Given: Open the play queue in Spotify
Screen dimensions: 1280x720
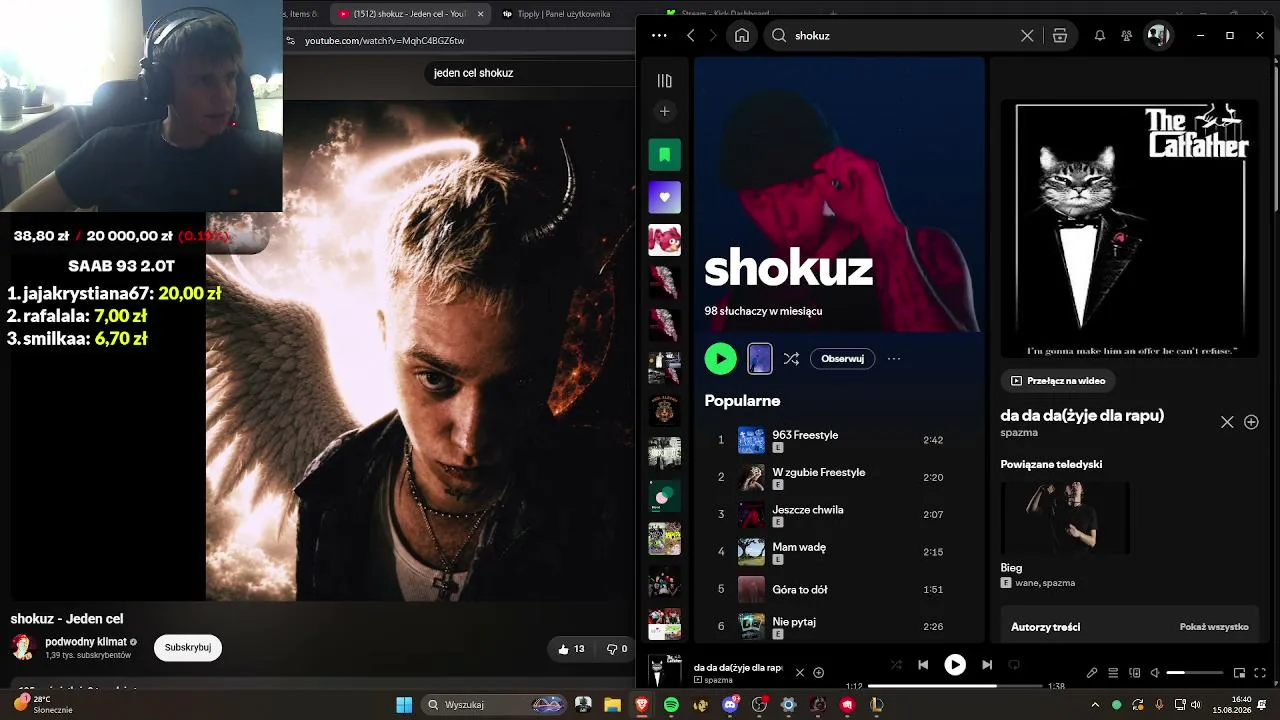Looking at the screenshot, I should point(1113,673).
